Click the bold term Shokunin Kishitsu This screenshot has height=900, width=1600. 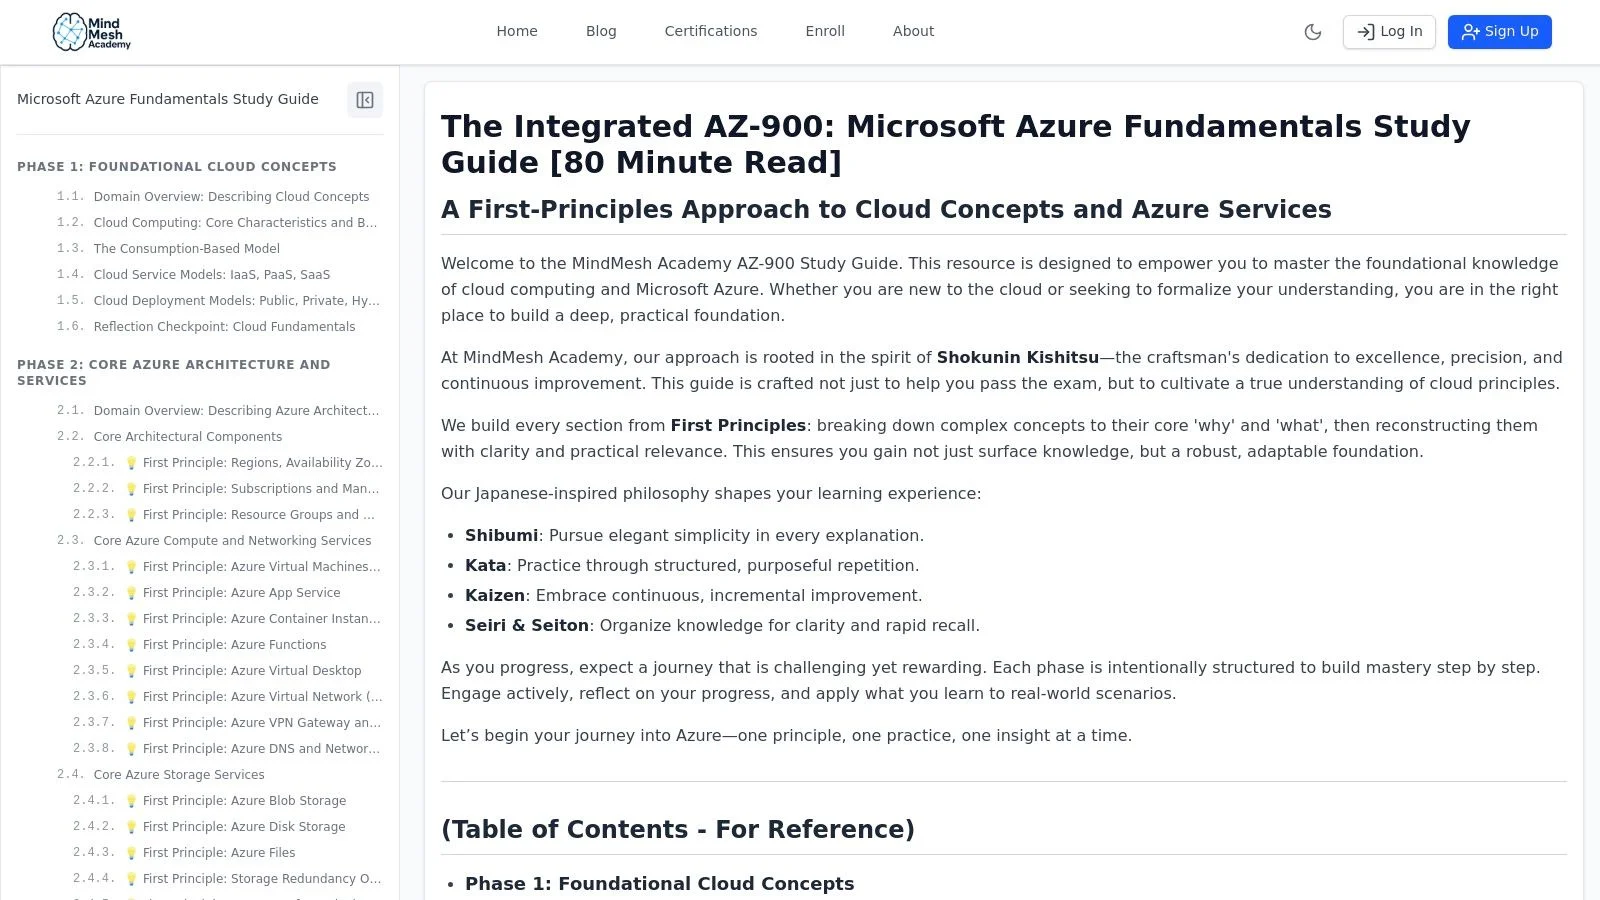1018,358
